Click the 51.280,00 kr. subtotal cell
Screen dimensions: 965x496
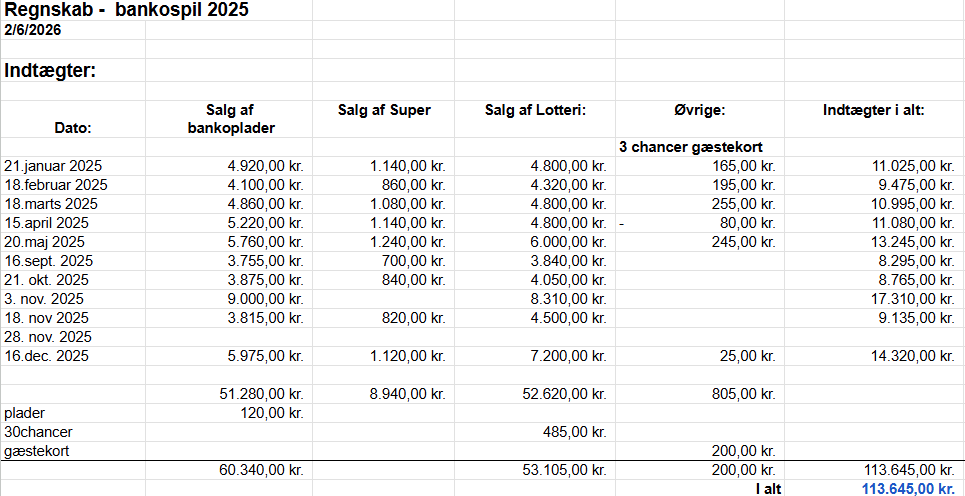[262, 394]
